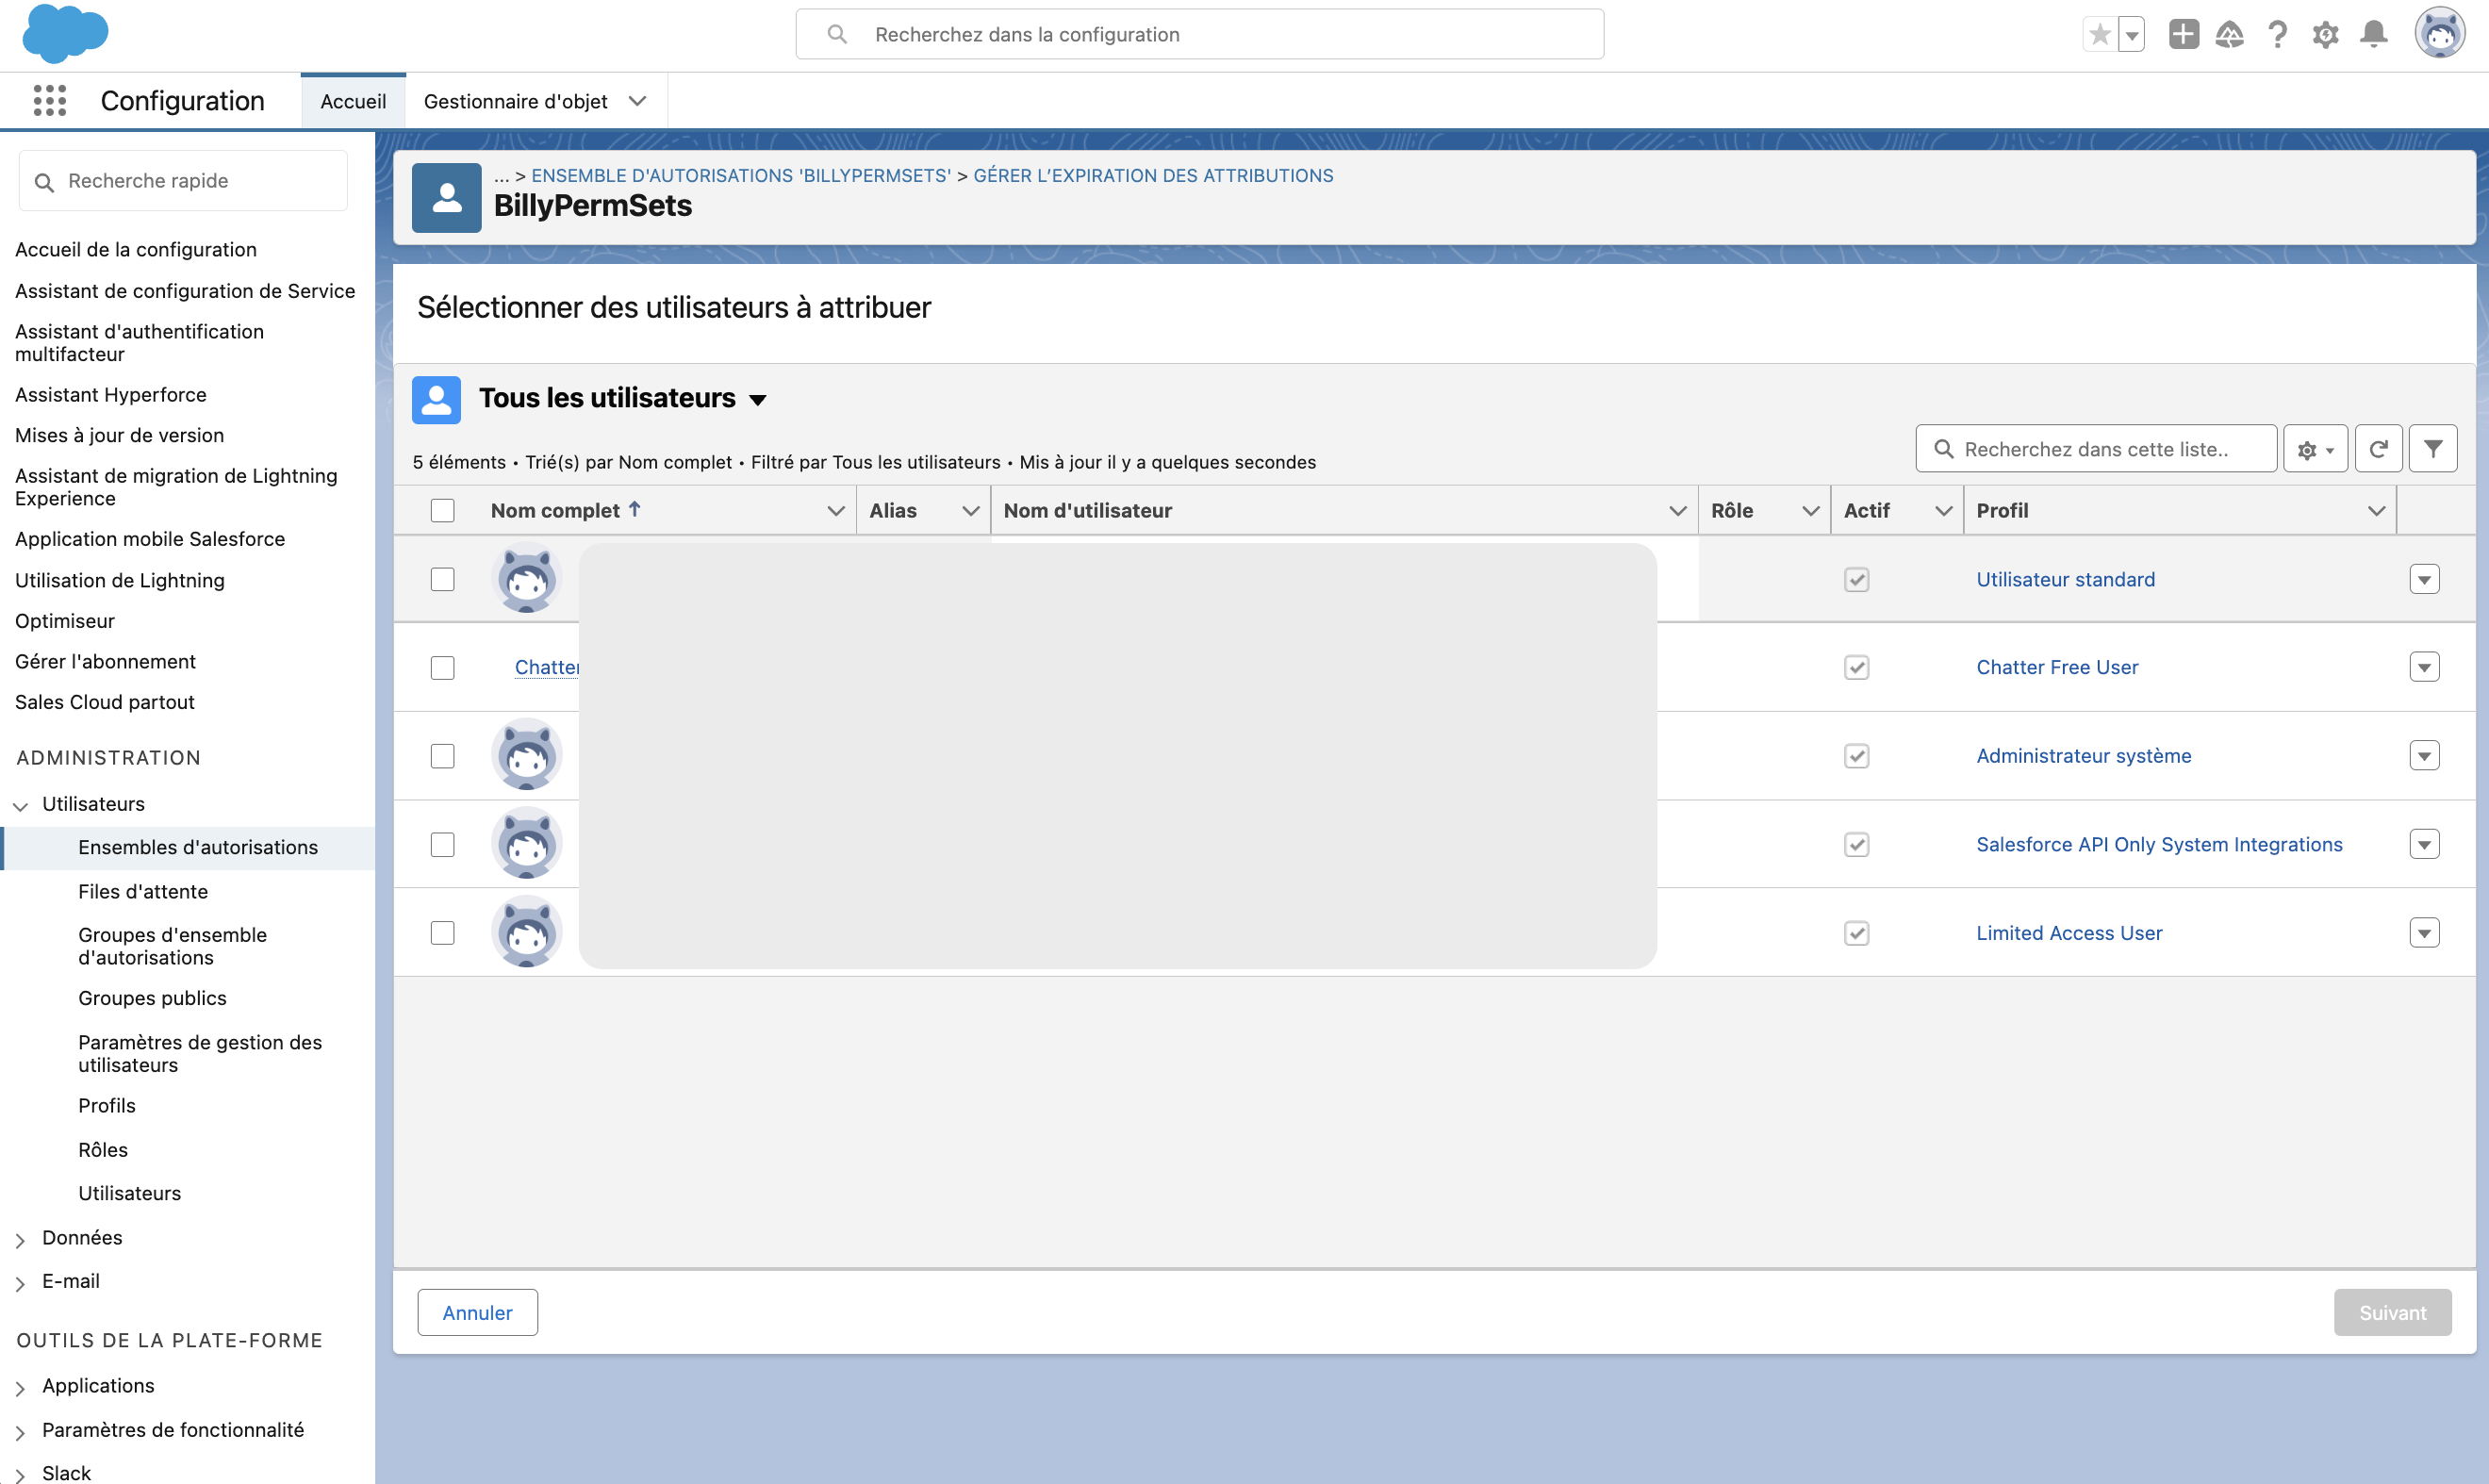Follow breadcrumb Ensemble d'autorisations 'BILLYPERMSETS'

click(740, 175)
